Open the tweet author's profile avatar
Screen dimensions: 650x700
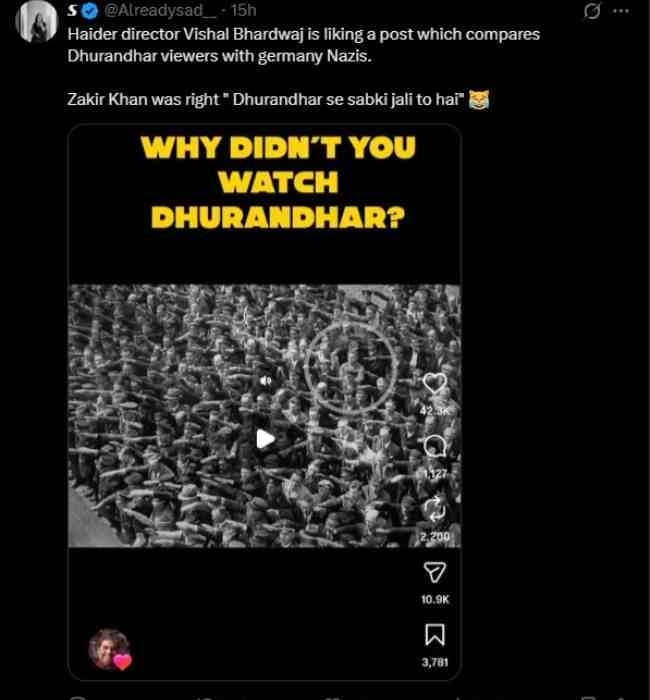tap(37, 21)
